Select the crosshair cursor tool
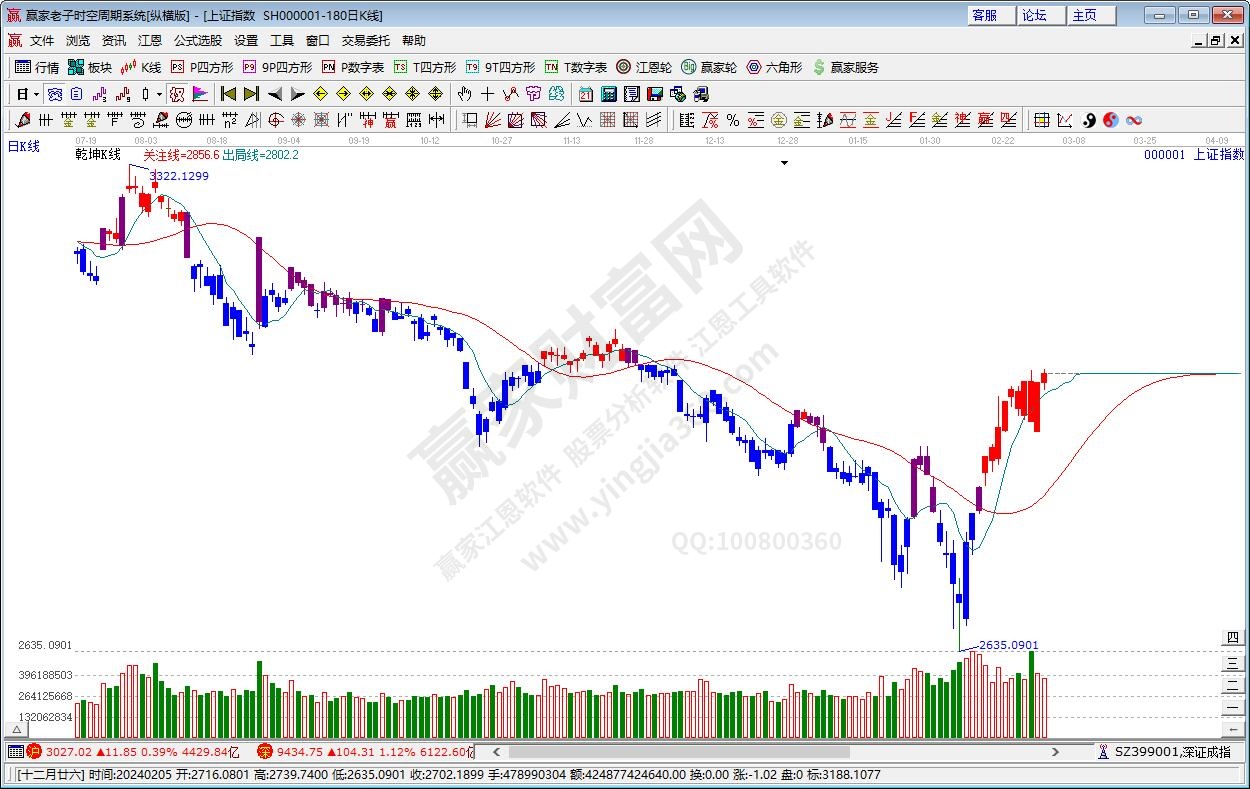1250x789 pixels. click(487, 94)
